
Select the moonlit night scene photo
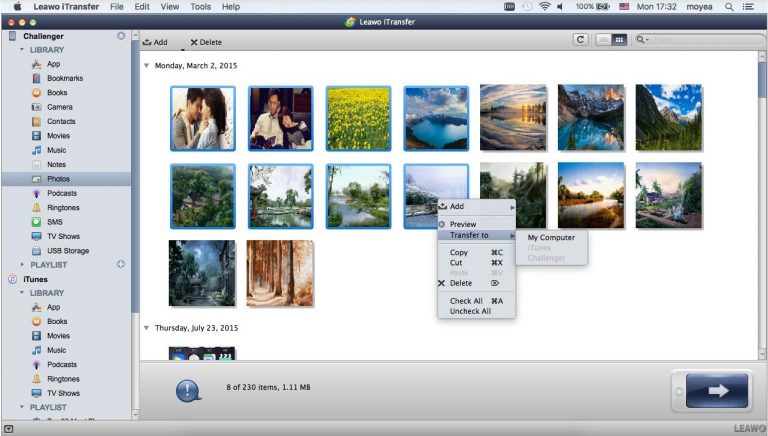[202, 273]
